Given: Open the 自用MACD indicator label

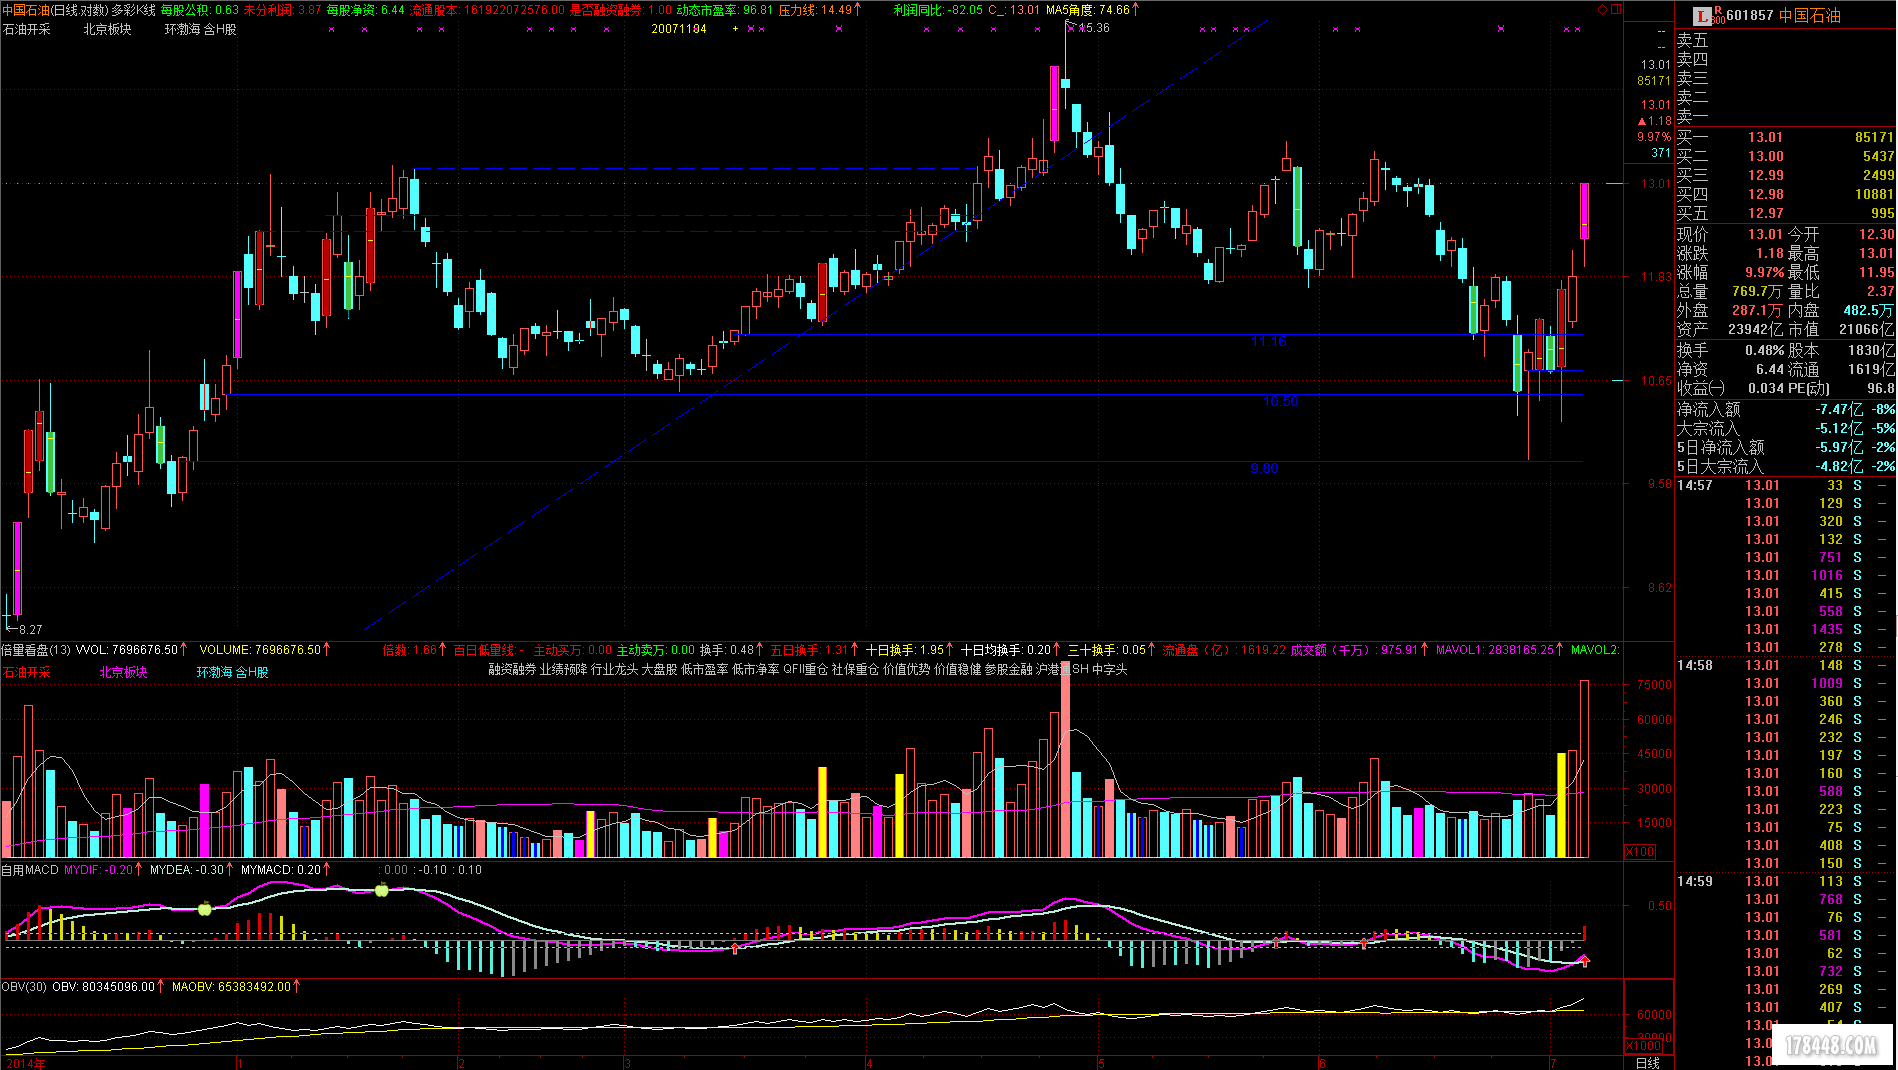Looking at the screenshot, I should point(30,870).
